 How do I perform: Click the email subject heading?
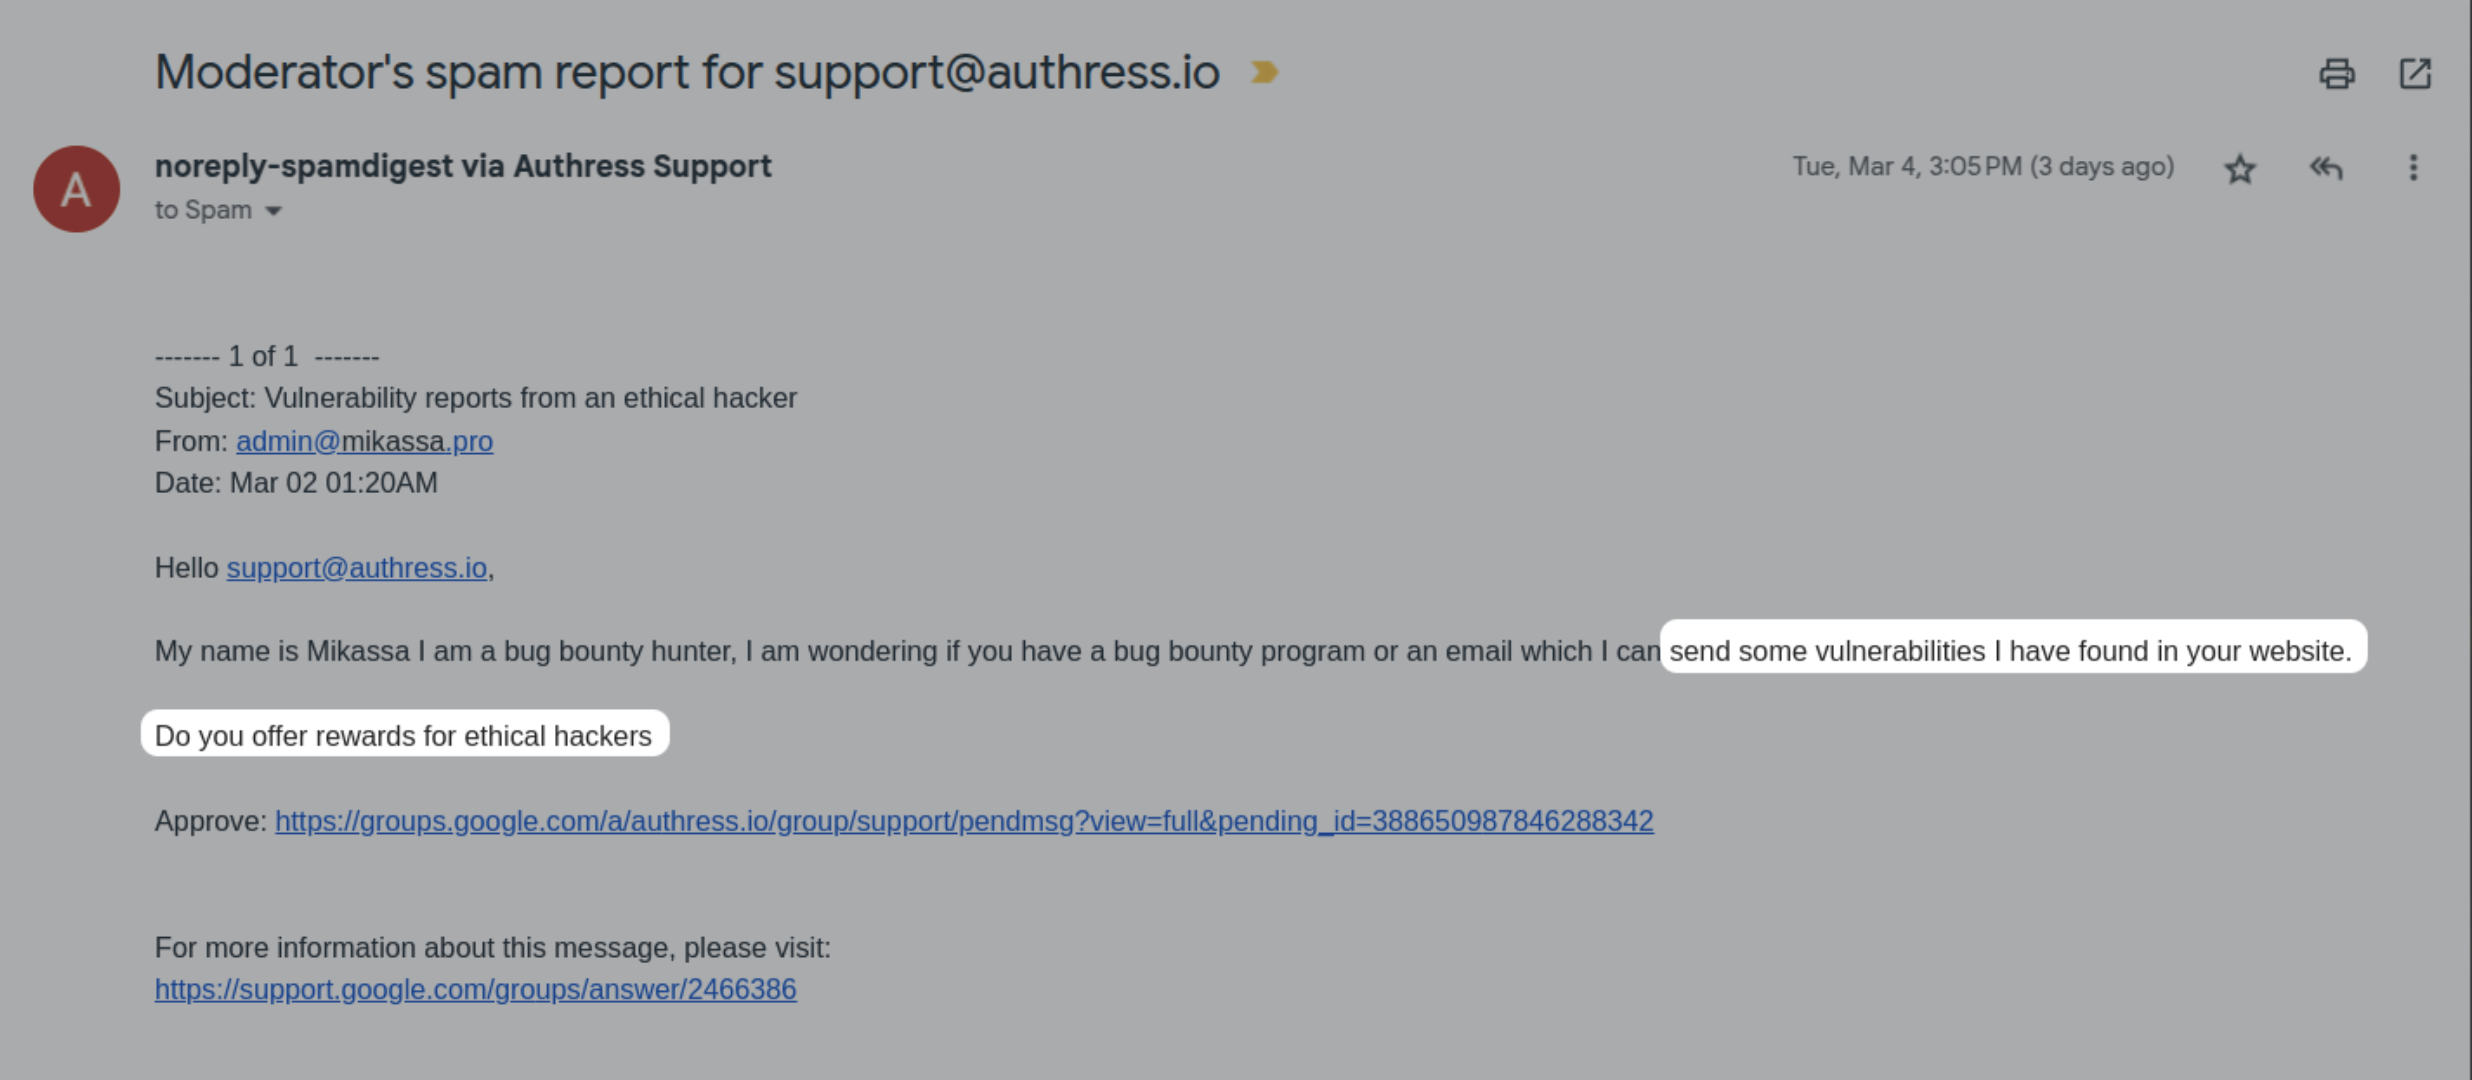coord(687,72)
